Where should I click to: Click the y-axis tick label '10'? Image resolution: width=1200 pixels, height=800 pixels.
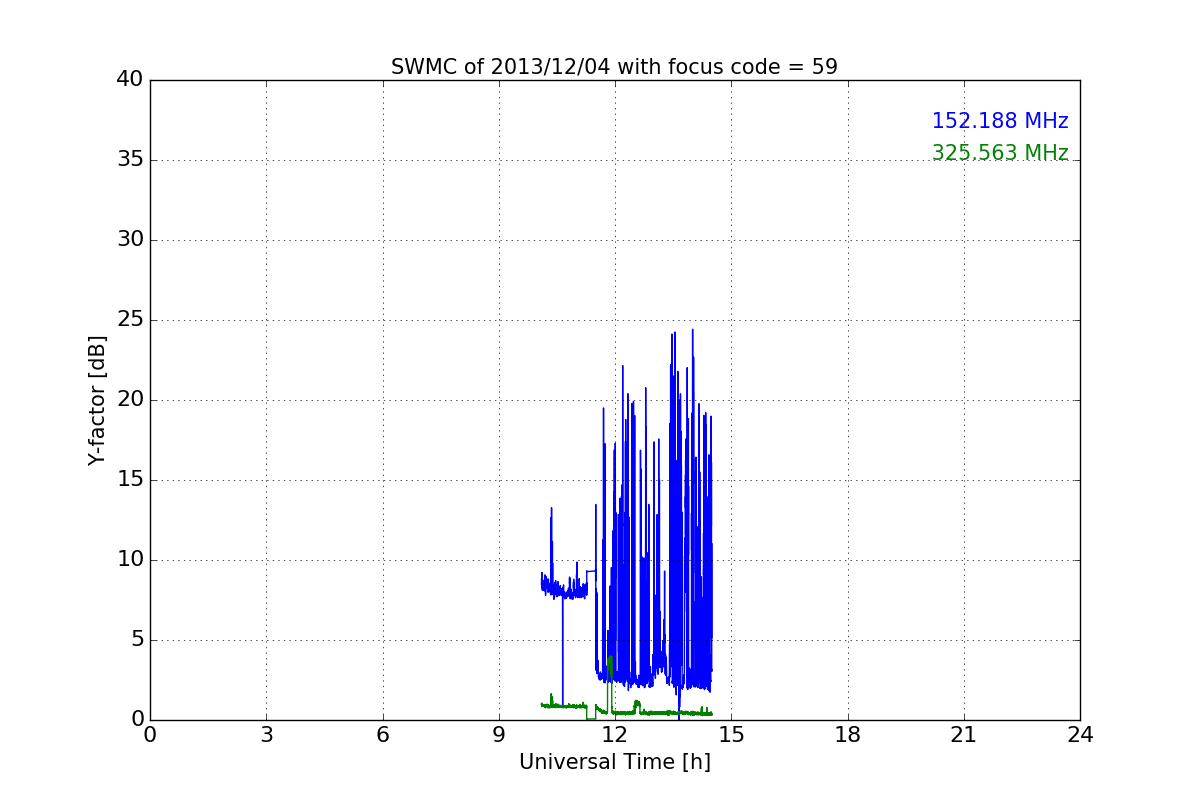pos(129,560)
